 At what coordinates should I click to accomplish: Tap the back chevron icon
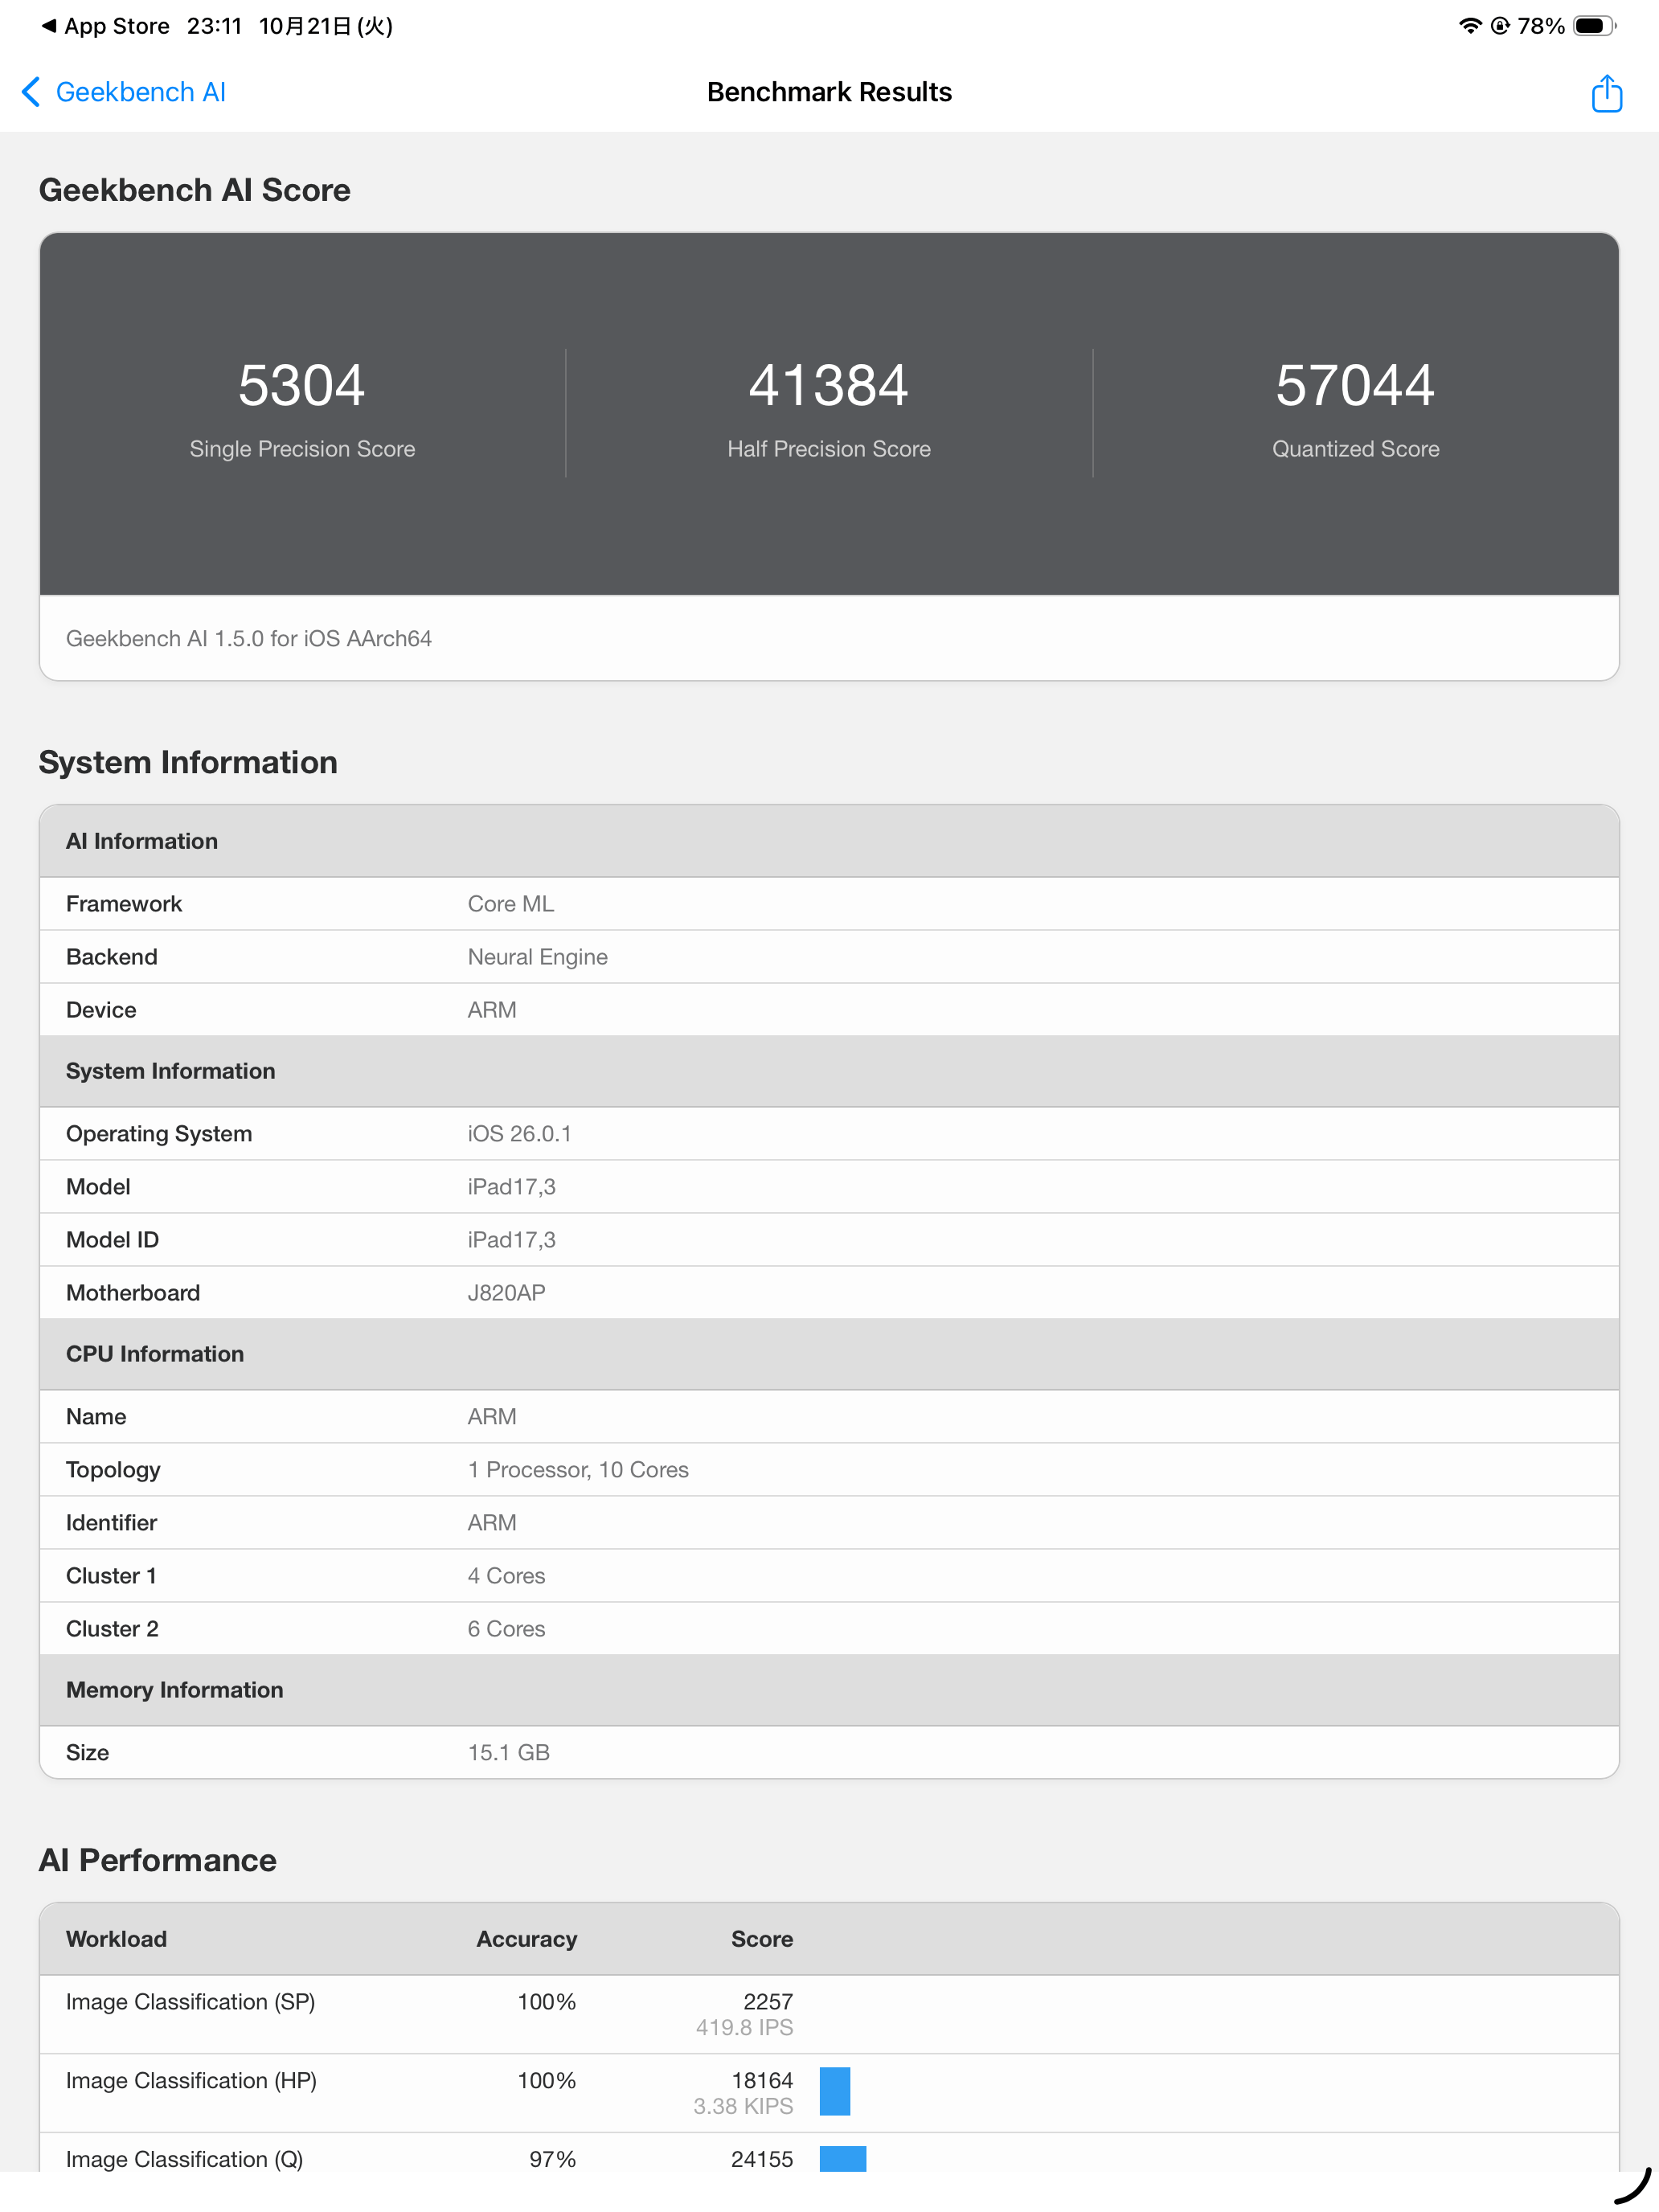click(31, 92)
